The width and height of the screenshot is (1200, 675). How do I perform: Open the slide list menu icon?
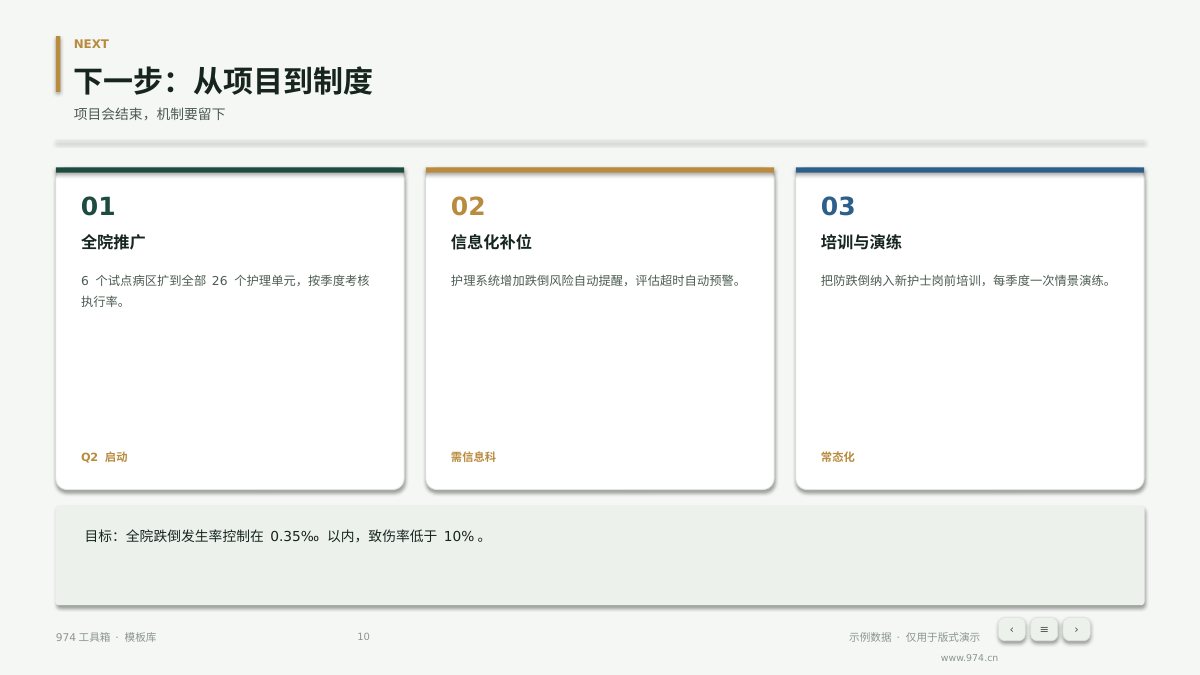[x=1044, y=629]
